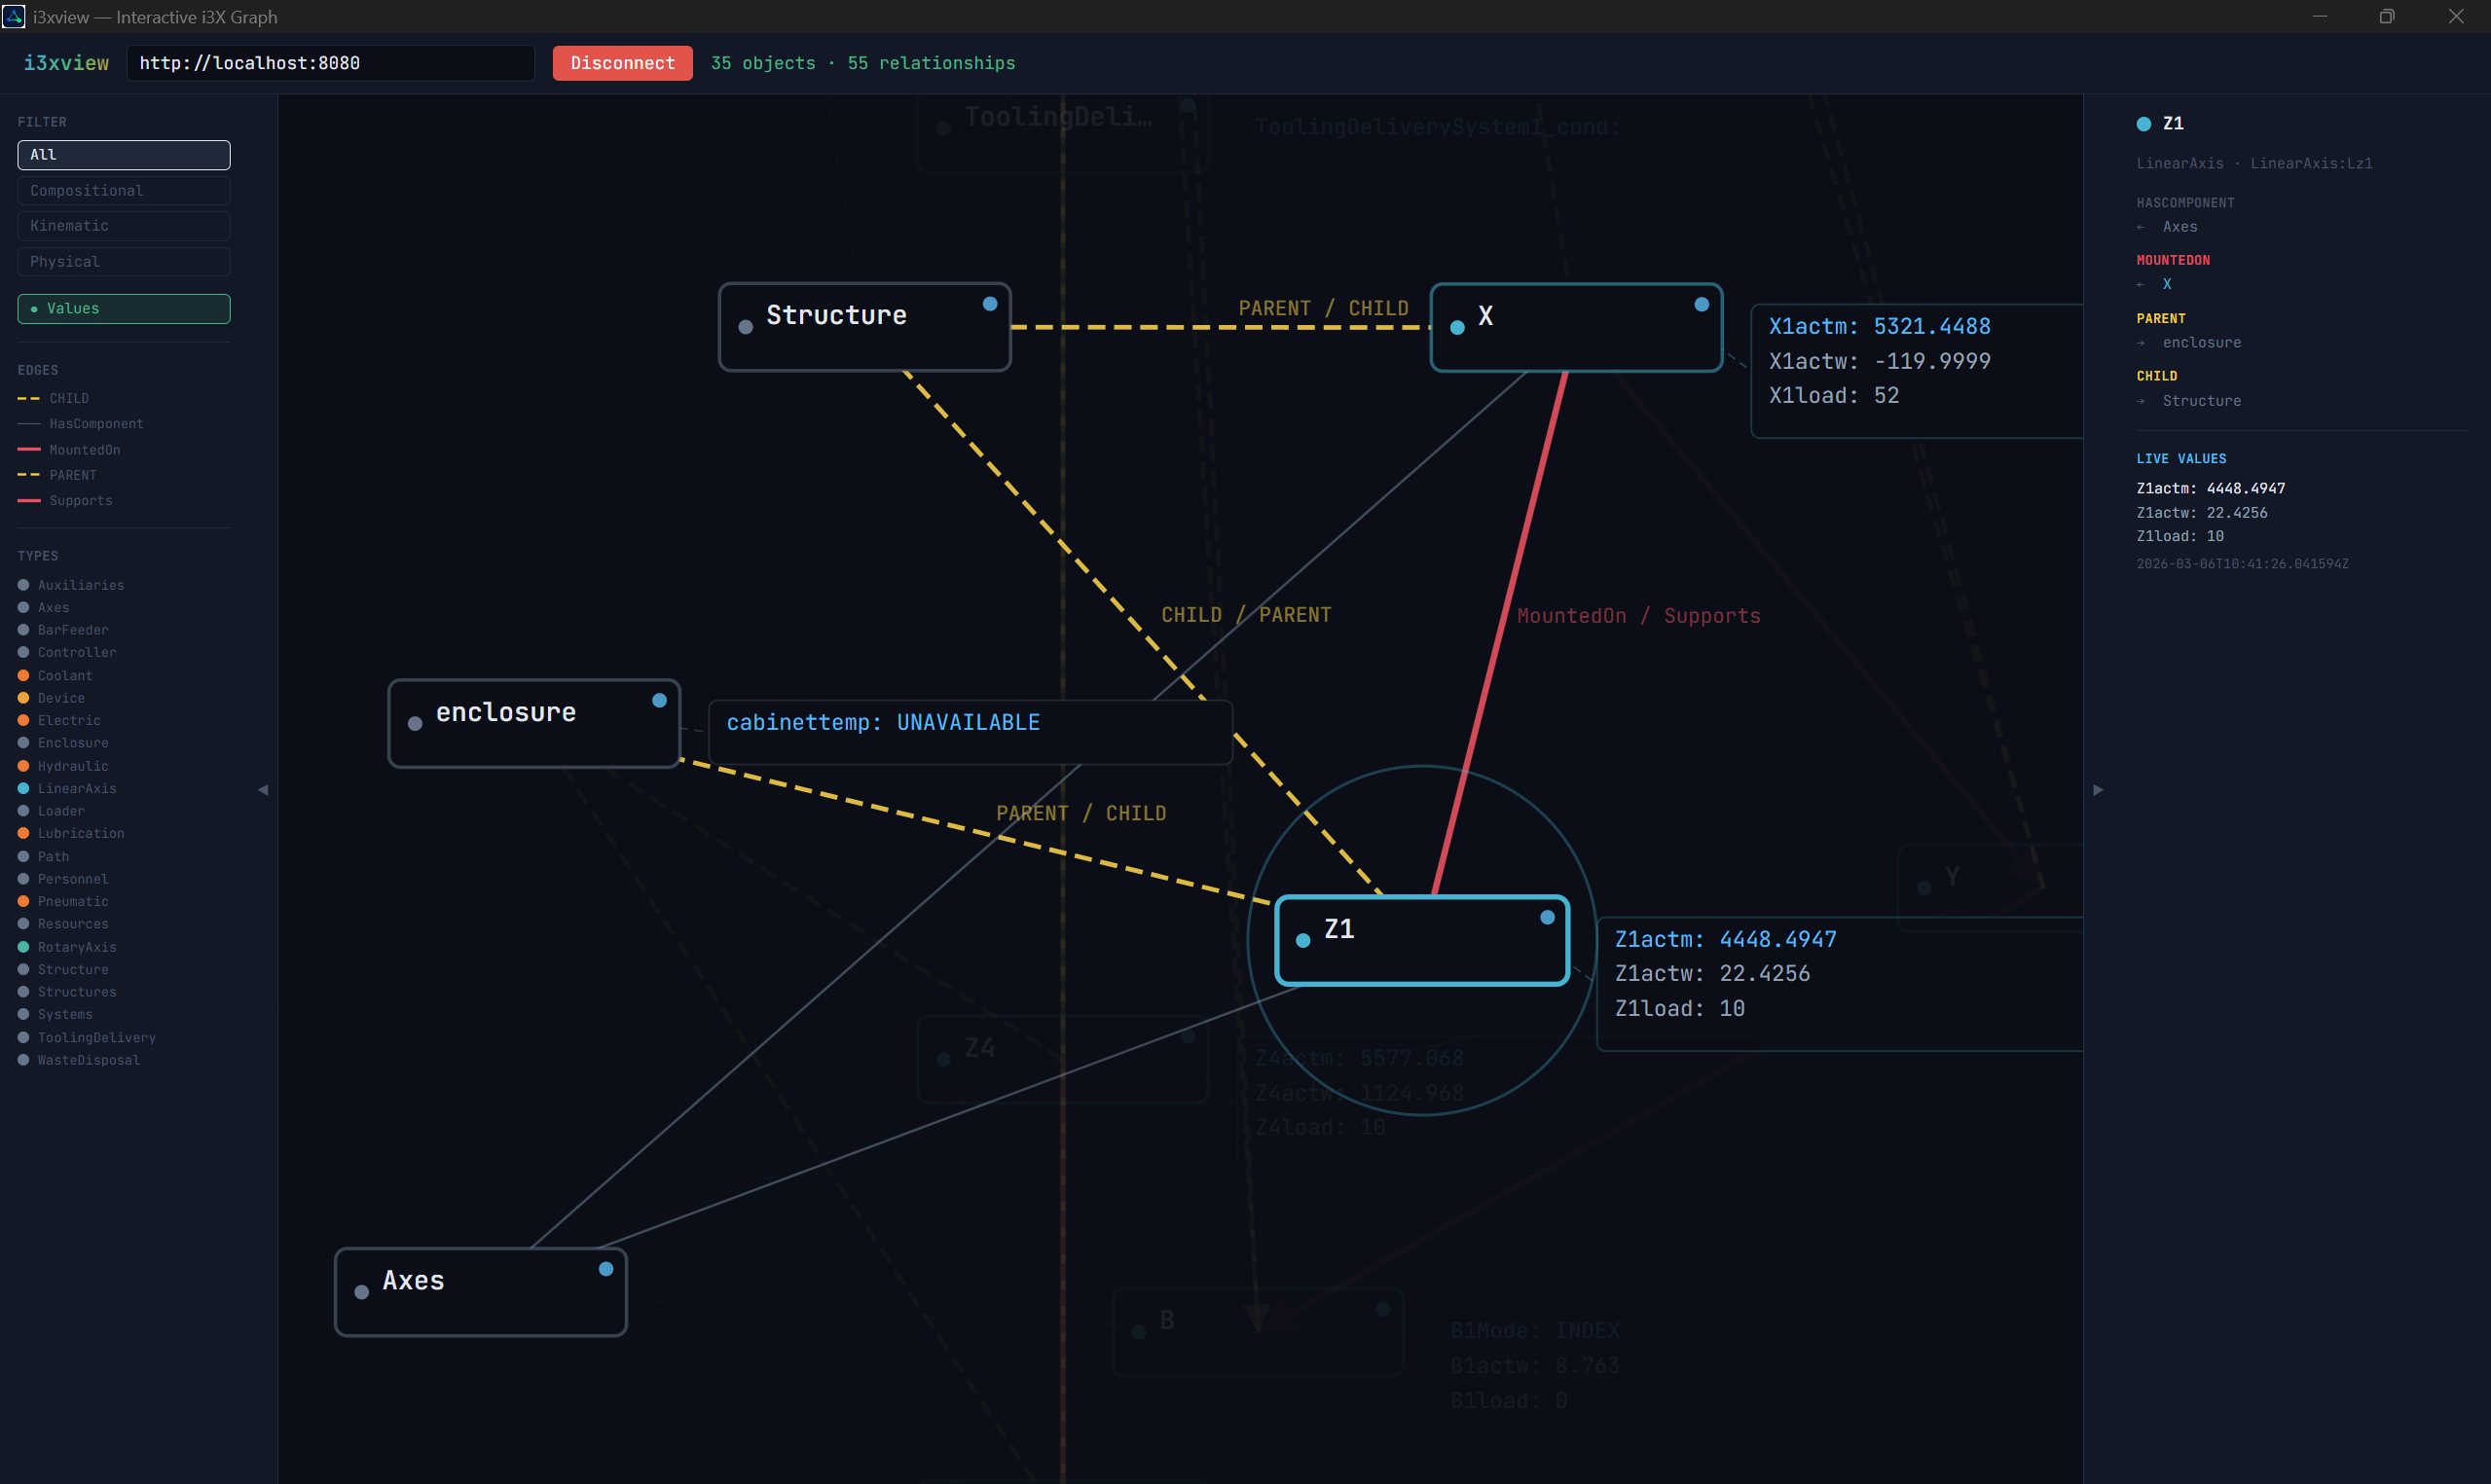Select the Kinematic filter
This screenshot has width=2491, height=1484.
[123, 225]
